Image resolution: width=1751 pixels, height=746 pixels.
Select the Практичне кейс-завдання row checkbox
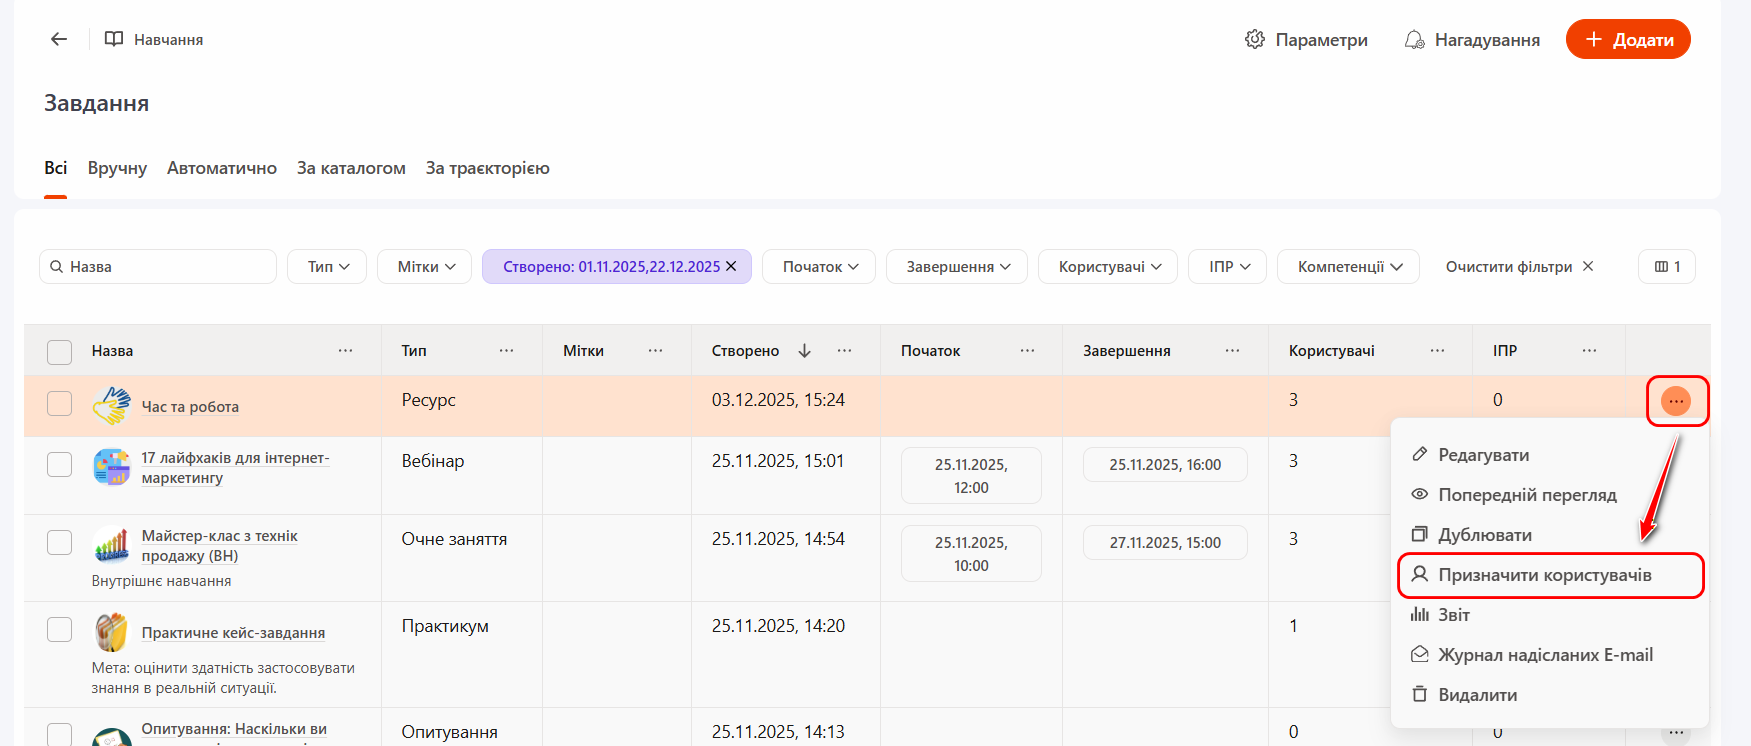pyautogui.click(x=60, y=629)
